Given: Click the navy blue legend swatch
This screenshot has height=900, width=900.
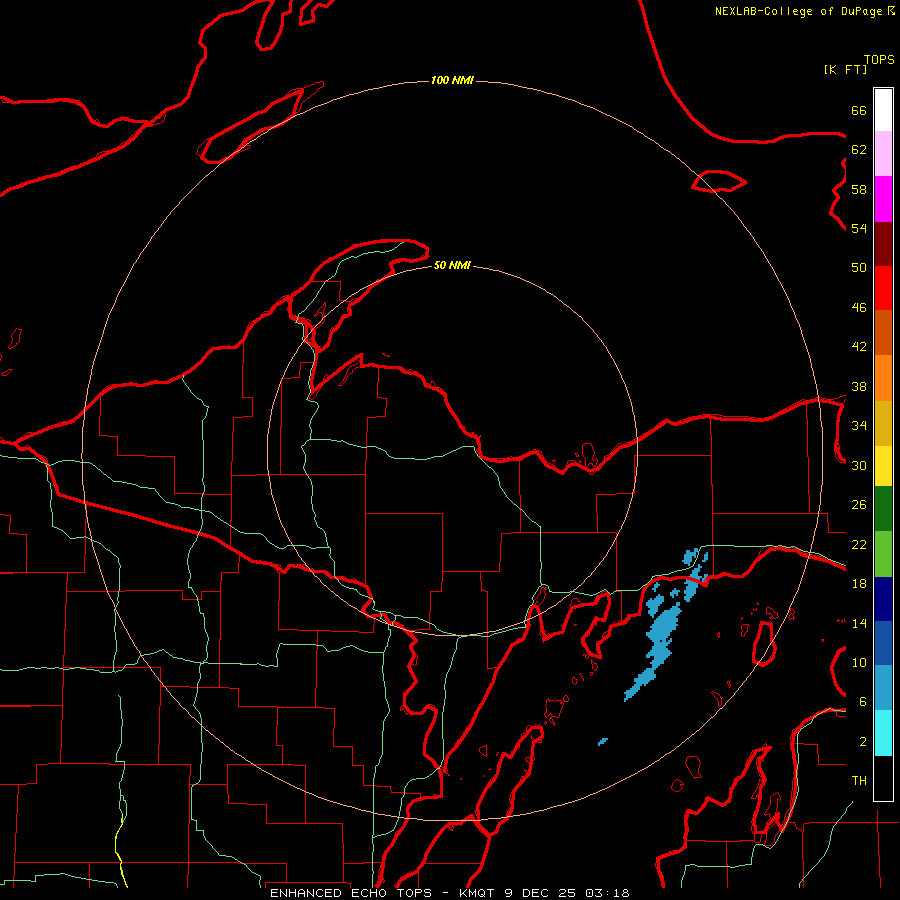Looking at the screenshot, I should [883, 599].
